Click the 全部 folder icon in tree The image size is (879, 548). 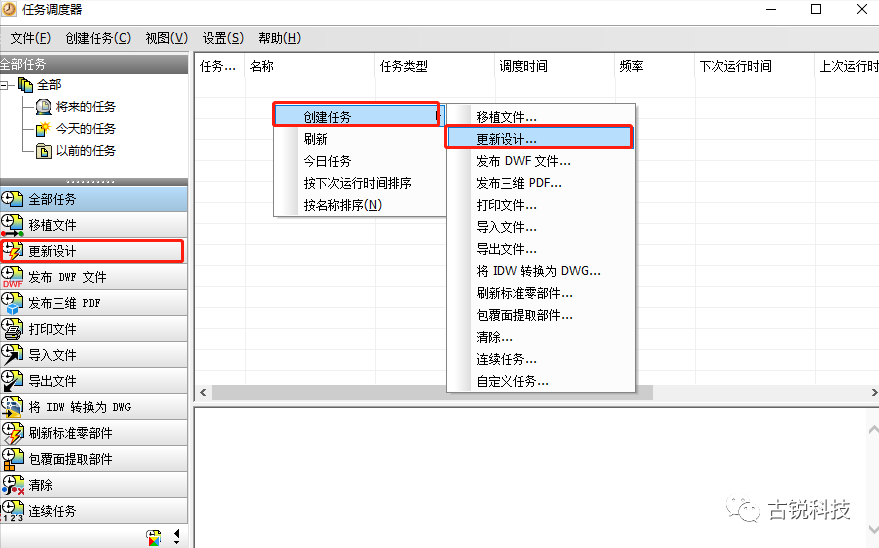[x=25, y=85]
